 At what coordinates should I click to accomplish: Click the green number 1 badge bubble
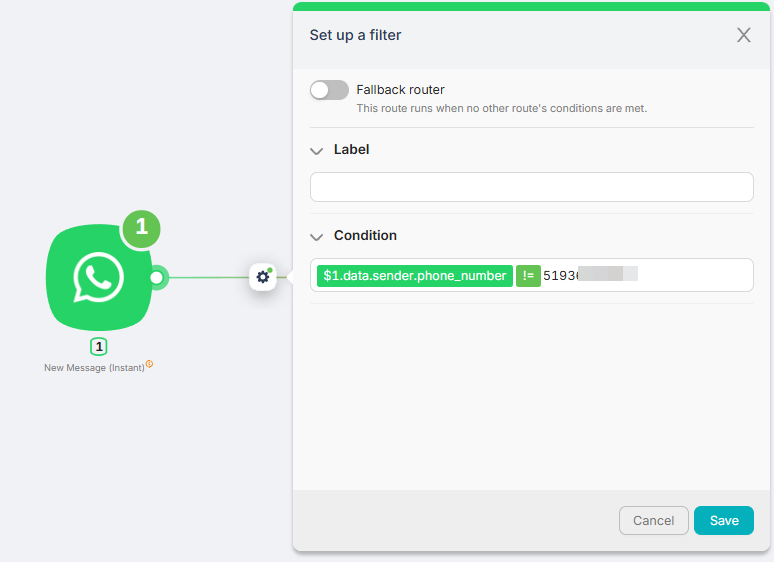coord(142,228)
